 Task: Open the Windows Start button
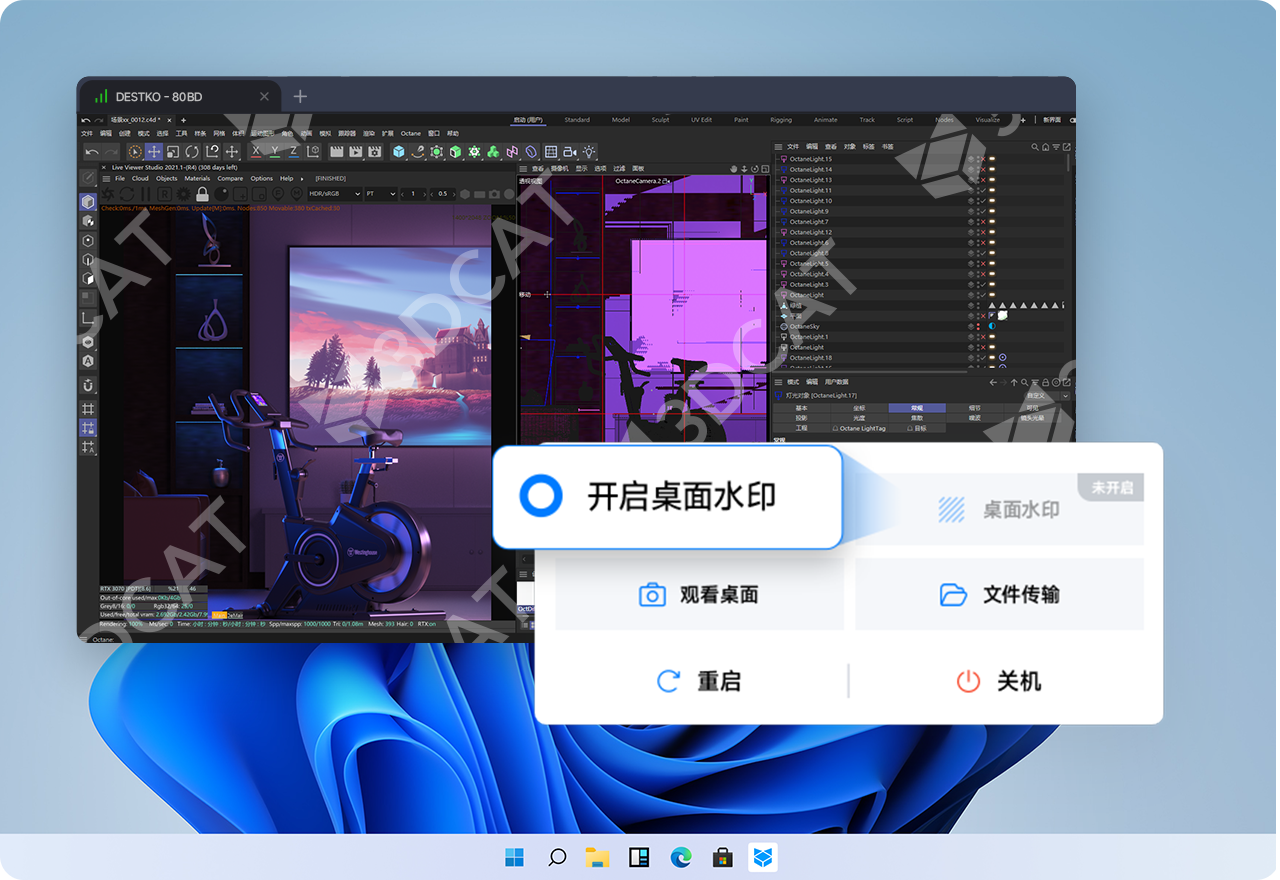tap(514, 857)
